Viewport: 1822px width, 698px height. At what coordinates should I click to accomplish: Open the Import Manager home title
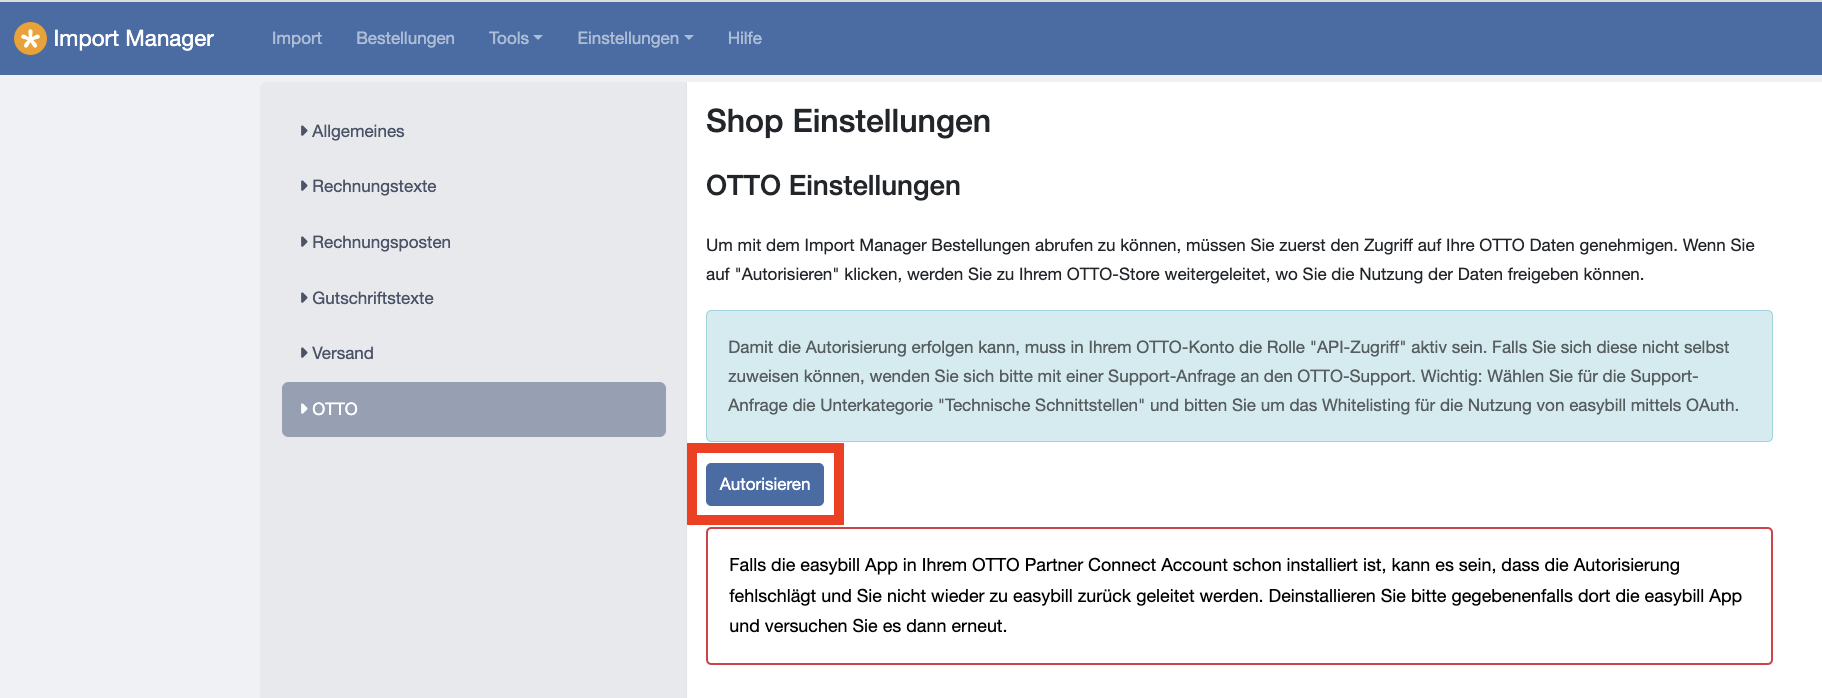click(x=133, y=38)
